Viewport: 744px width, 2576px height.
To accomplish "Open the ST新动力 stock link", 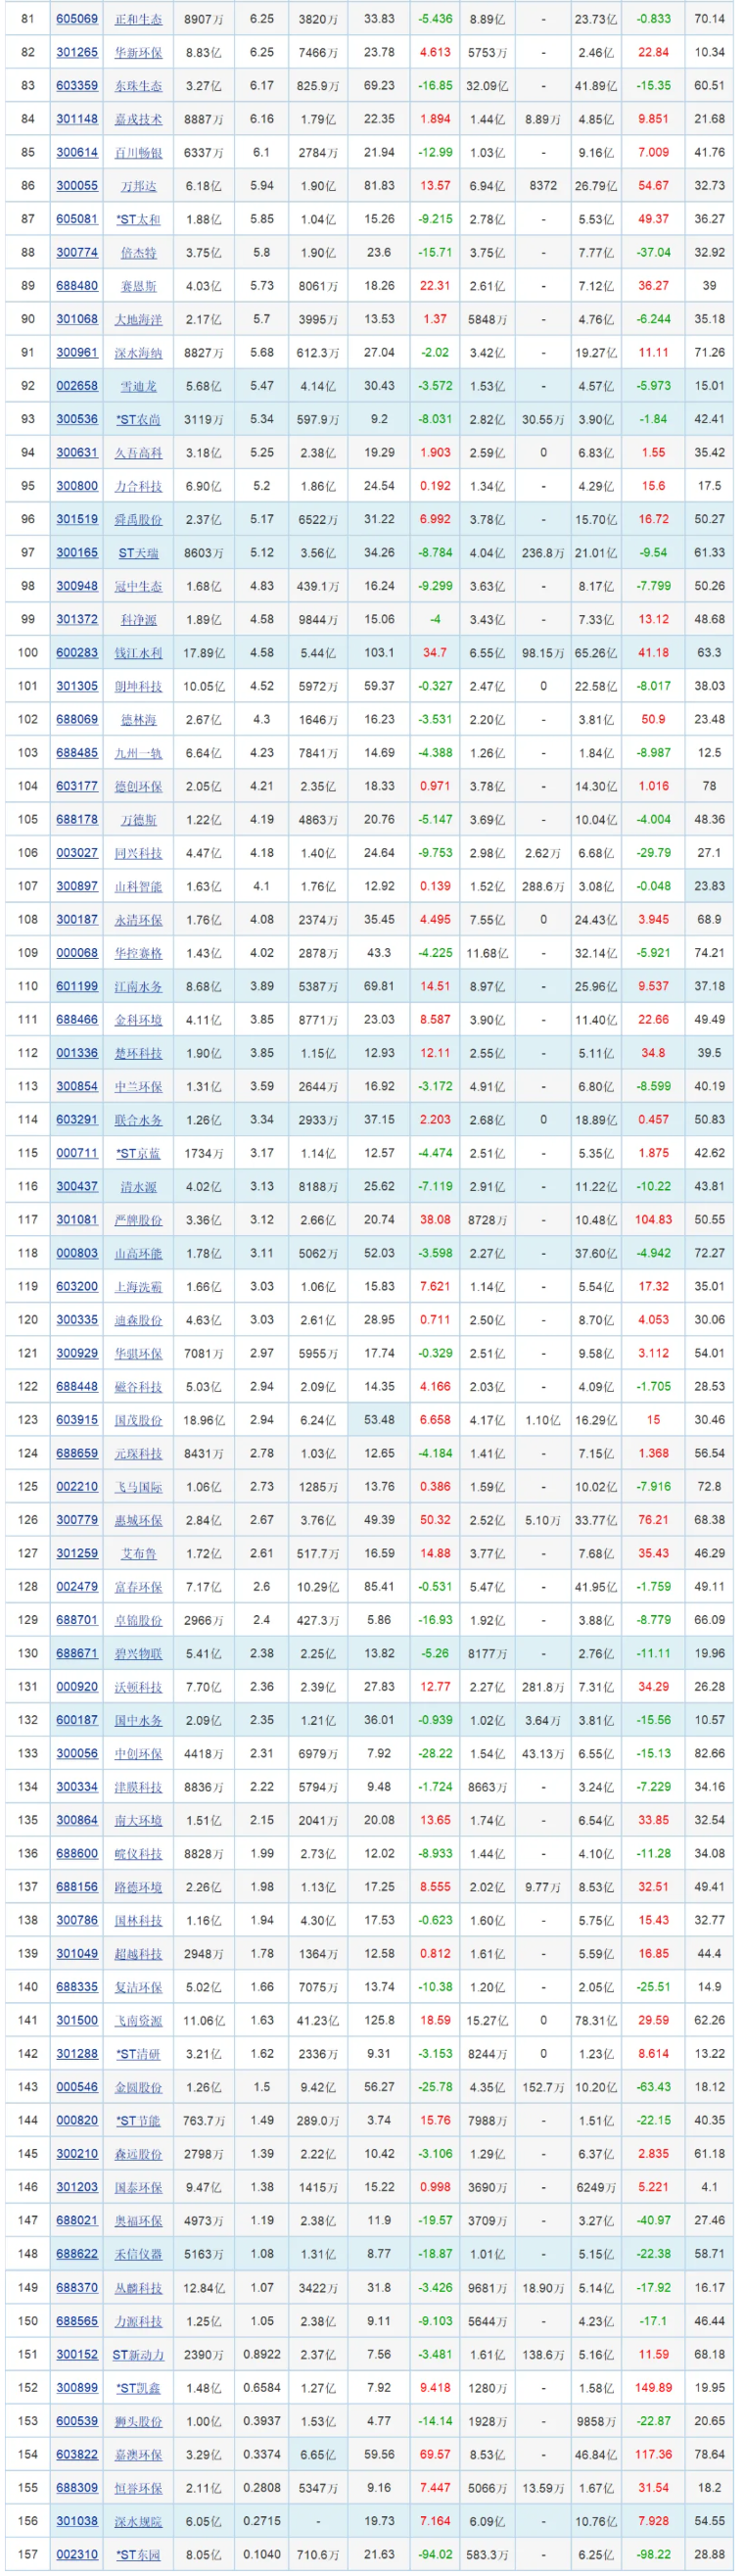I will [138, 2354].
